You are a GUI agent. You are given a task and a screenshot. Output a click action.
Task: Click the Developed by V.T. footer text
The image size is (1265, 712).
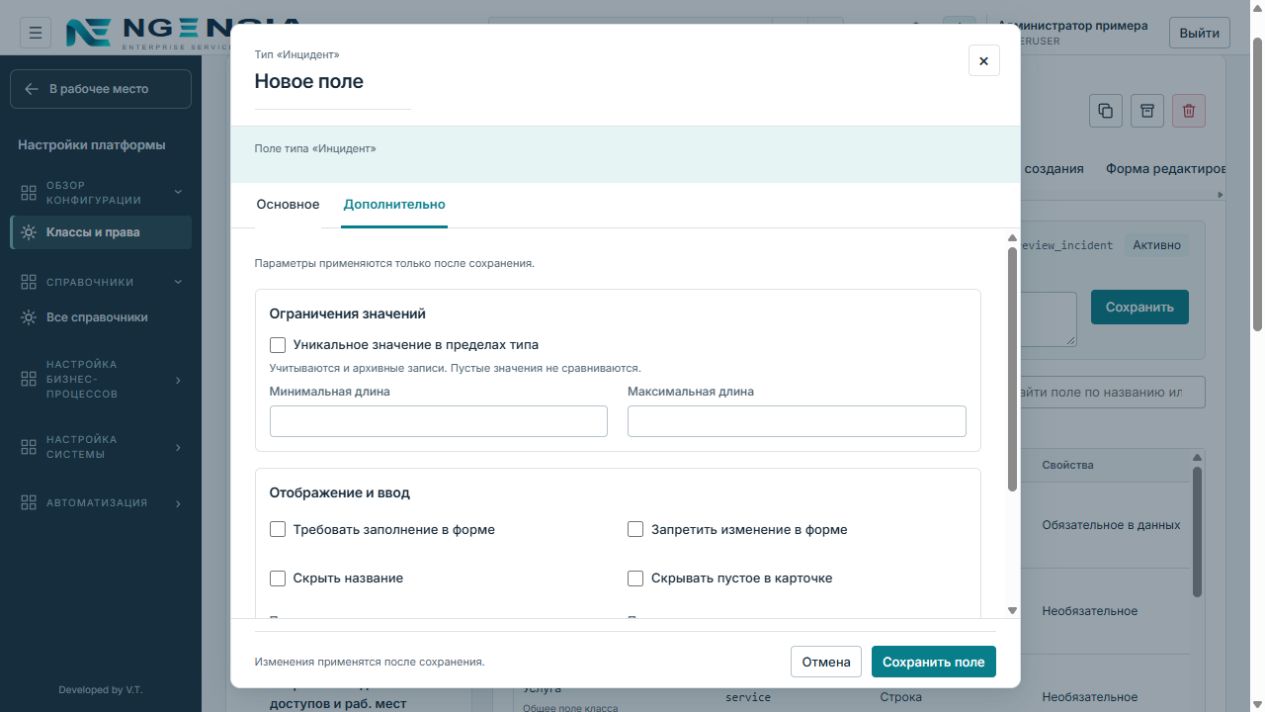pyautogui.click(x=100, y=690)
